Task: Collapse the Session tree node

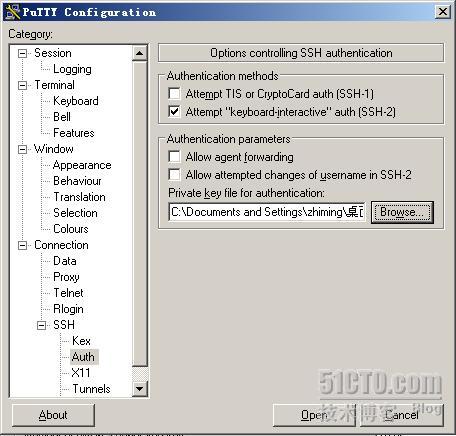Action: coord(22,53)
